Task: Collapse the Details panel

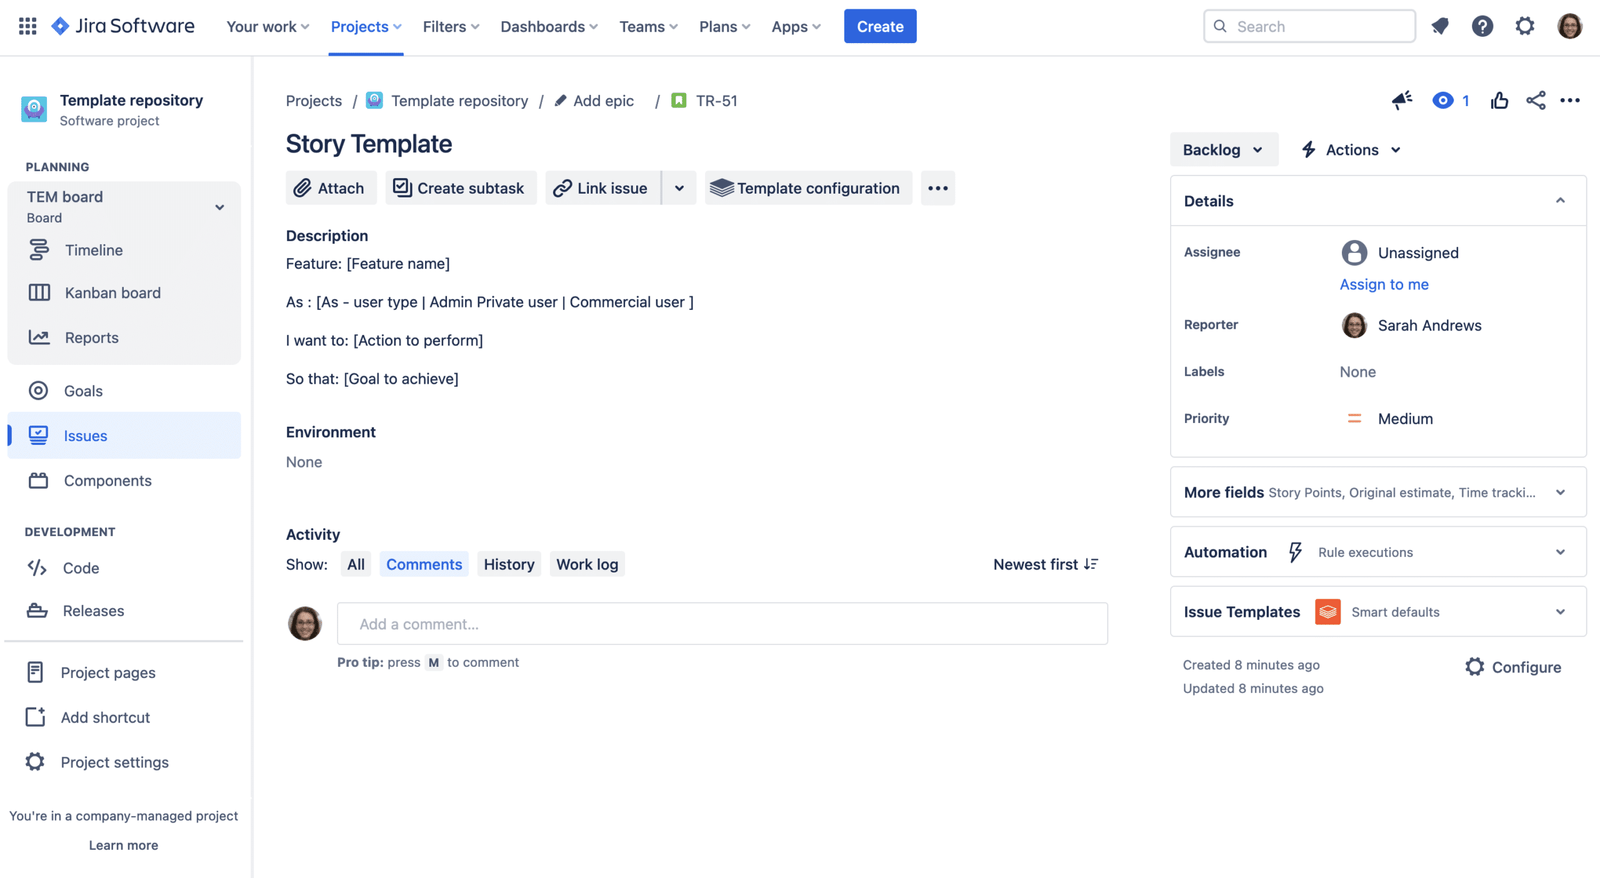Action: [1560, 201]
